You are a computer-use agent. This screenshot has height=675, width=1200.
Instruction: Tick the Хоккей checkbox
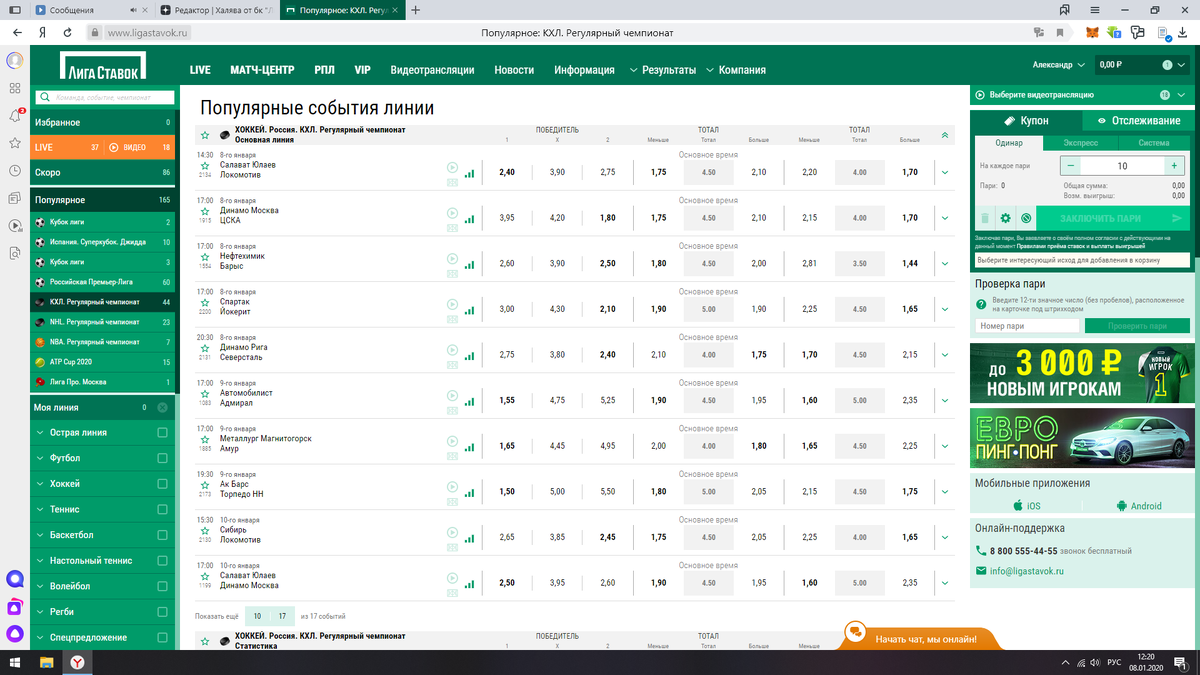(162, 484)
